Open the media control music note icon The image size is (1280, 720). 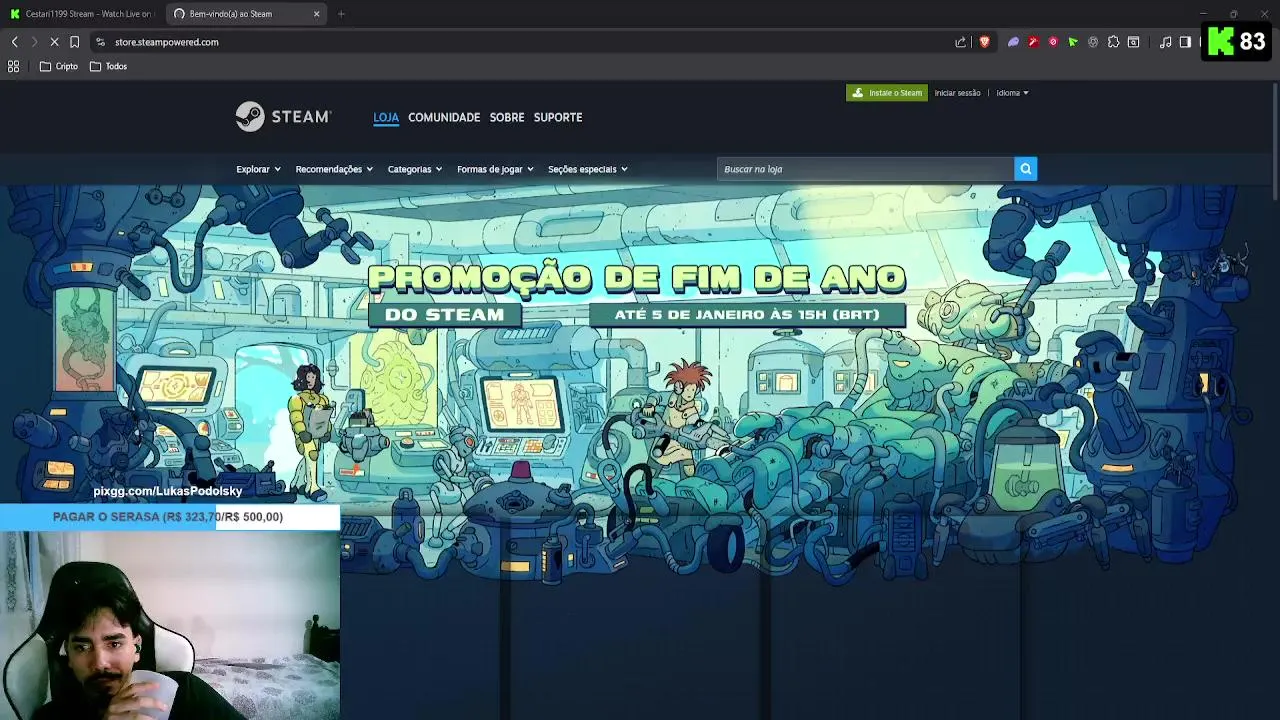click(x=1165, y=42)
